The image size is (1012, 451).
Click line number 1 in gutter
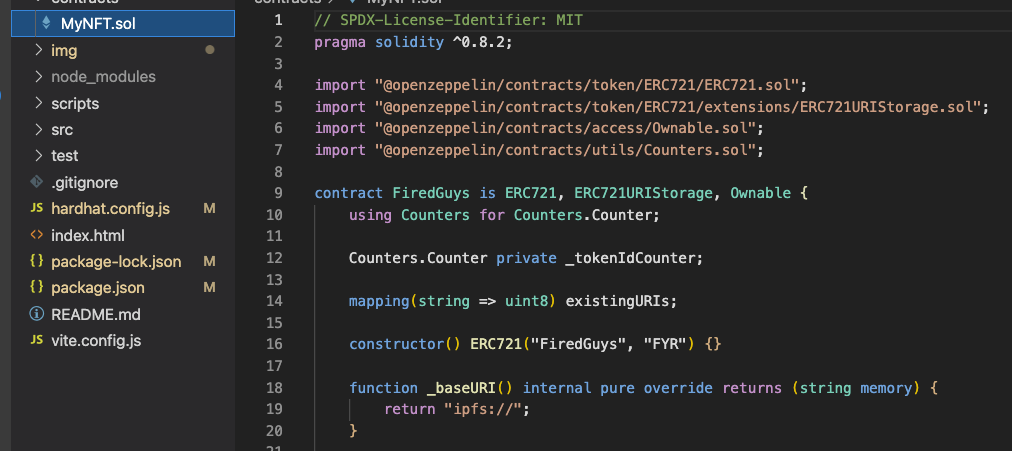278,20
